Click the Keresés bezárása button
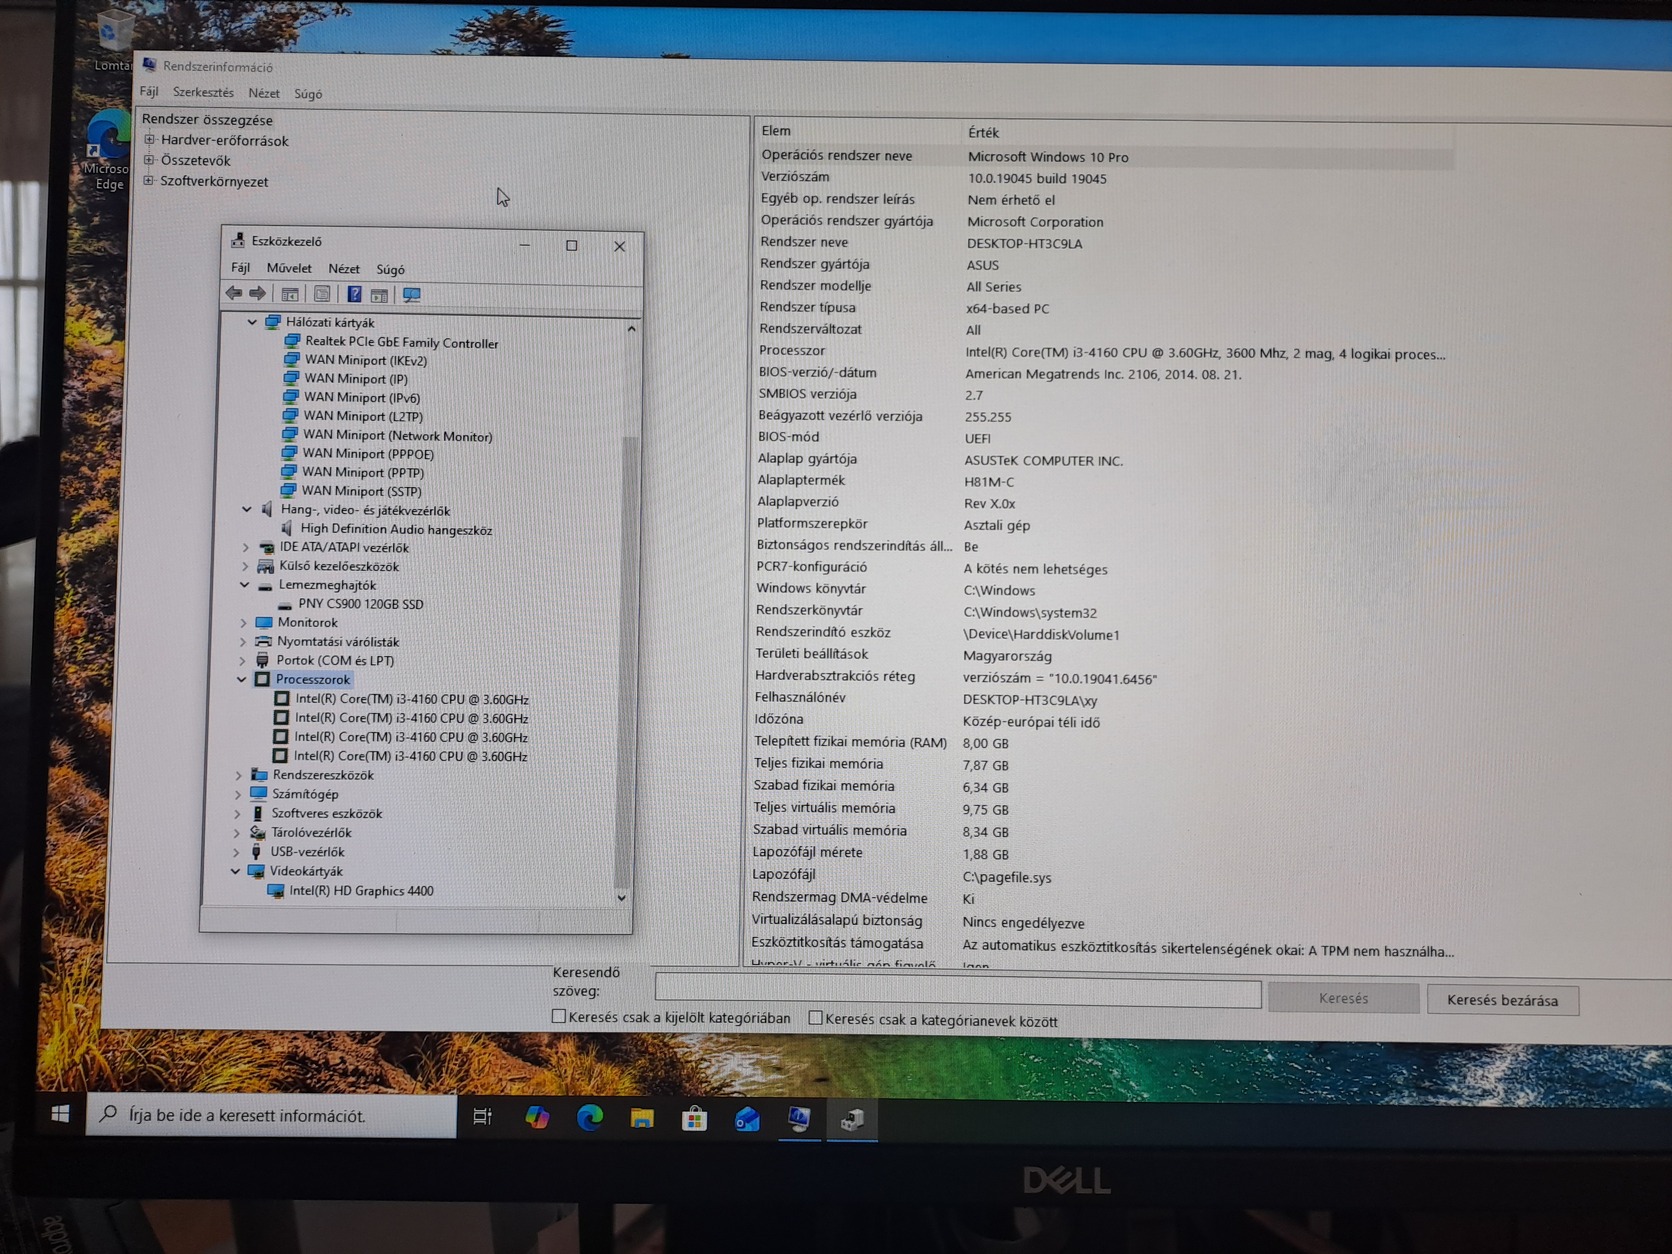Image resolution: width=1672 pixels, height=1254 pixels. pos(1502,1000)
